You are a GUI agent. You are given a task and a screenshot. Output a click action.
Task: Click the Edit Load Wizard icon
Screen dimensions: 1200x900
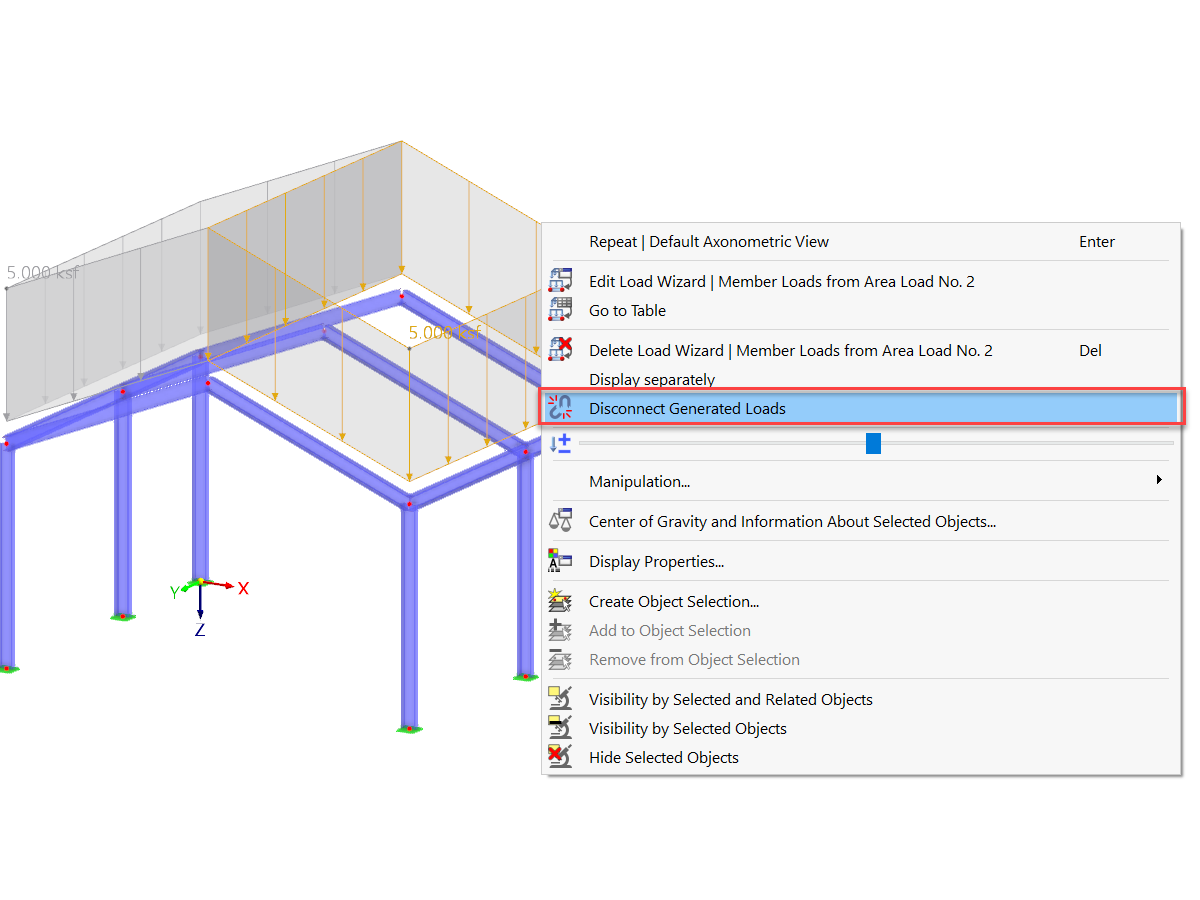(560, 280)
